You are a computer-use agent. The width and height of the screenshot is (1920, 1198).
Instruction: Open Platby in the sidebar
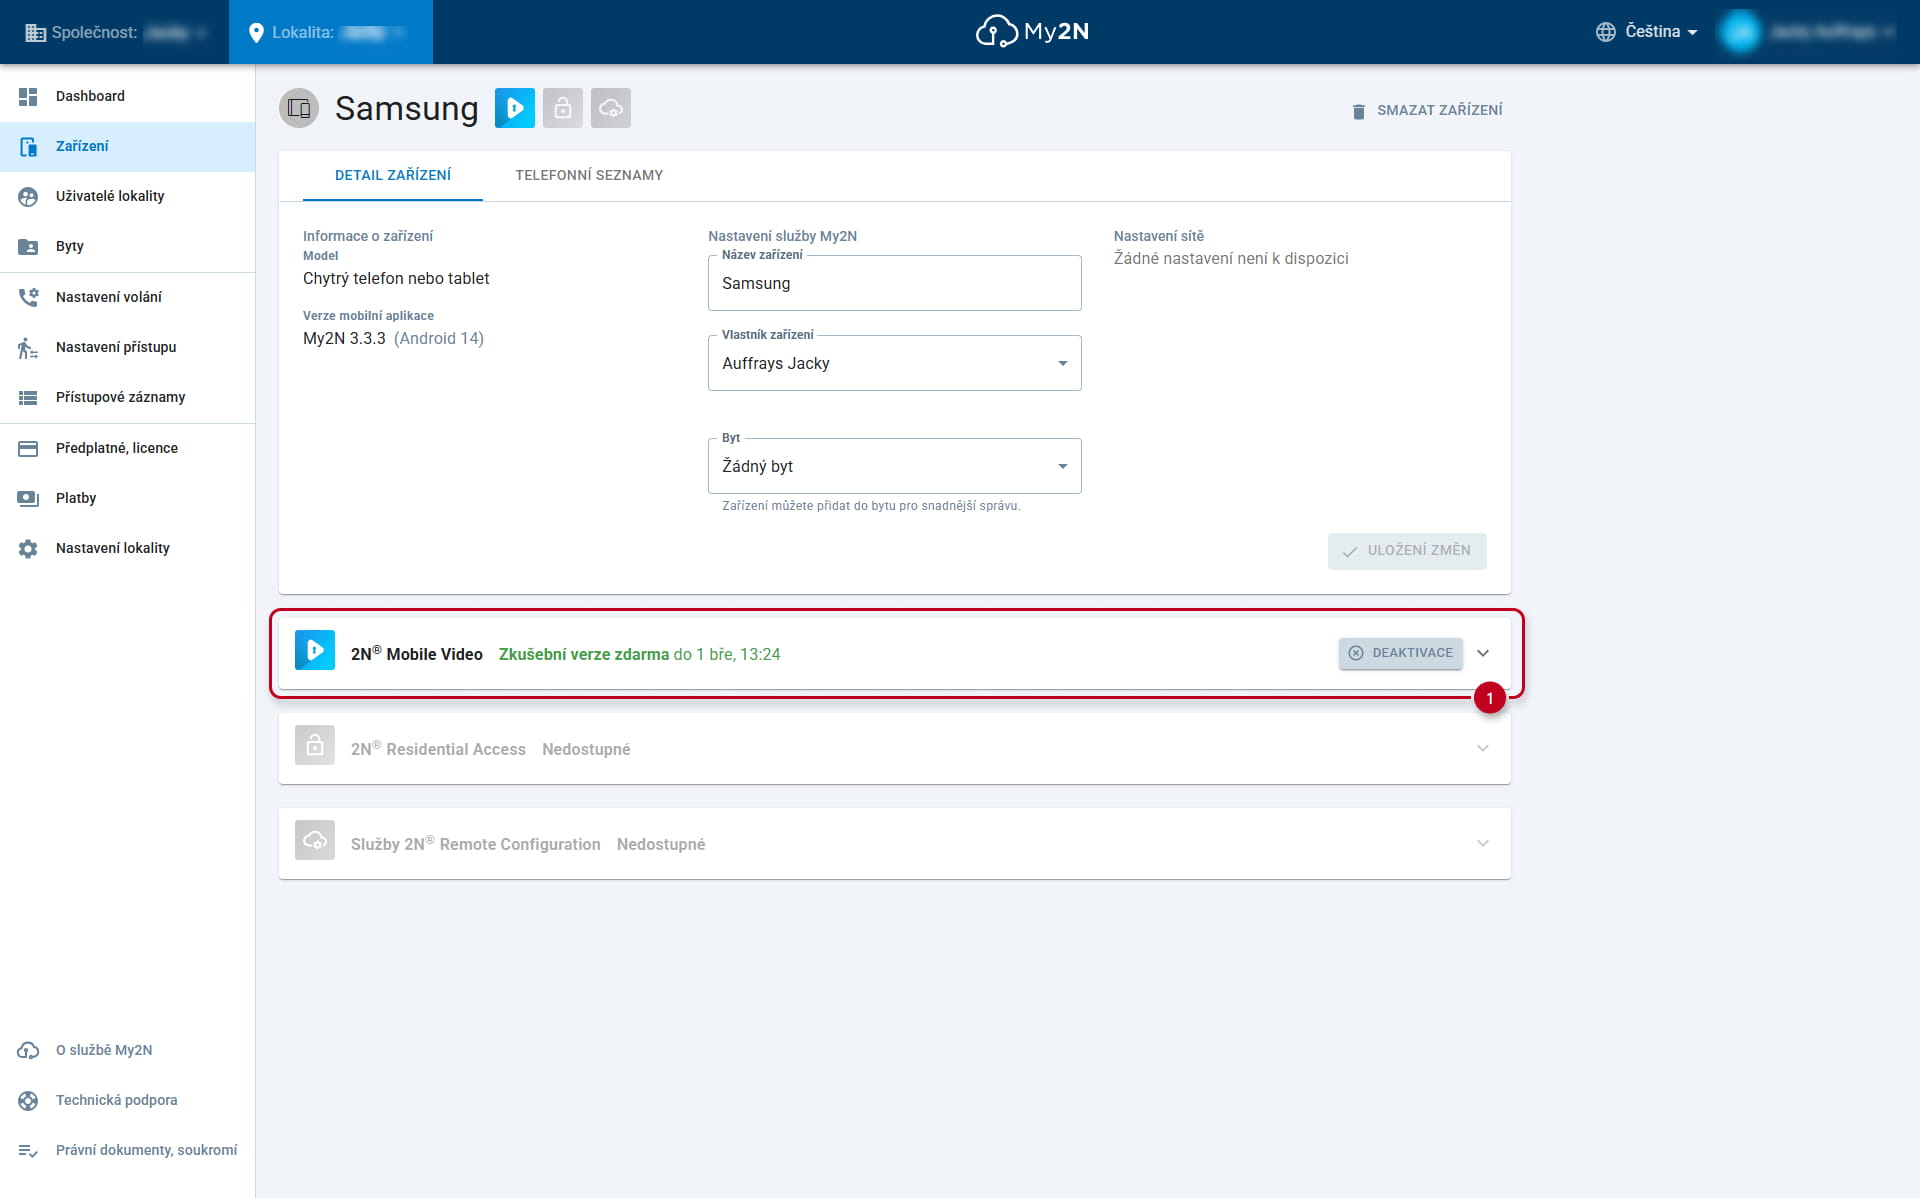click(128, 498)
